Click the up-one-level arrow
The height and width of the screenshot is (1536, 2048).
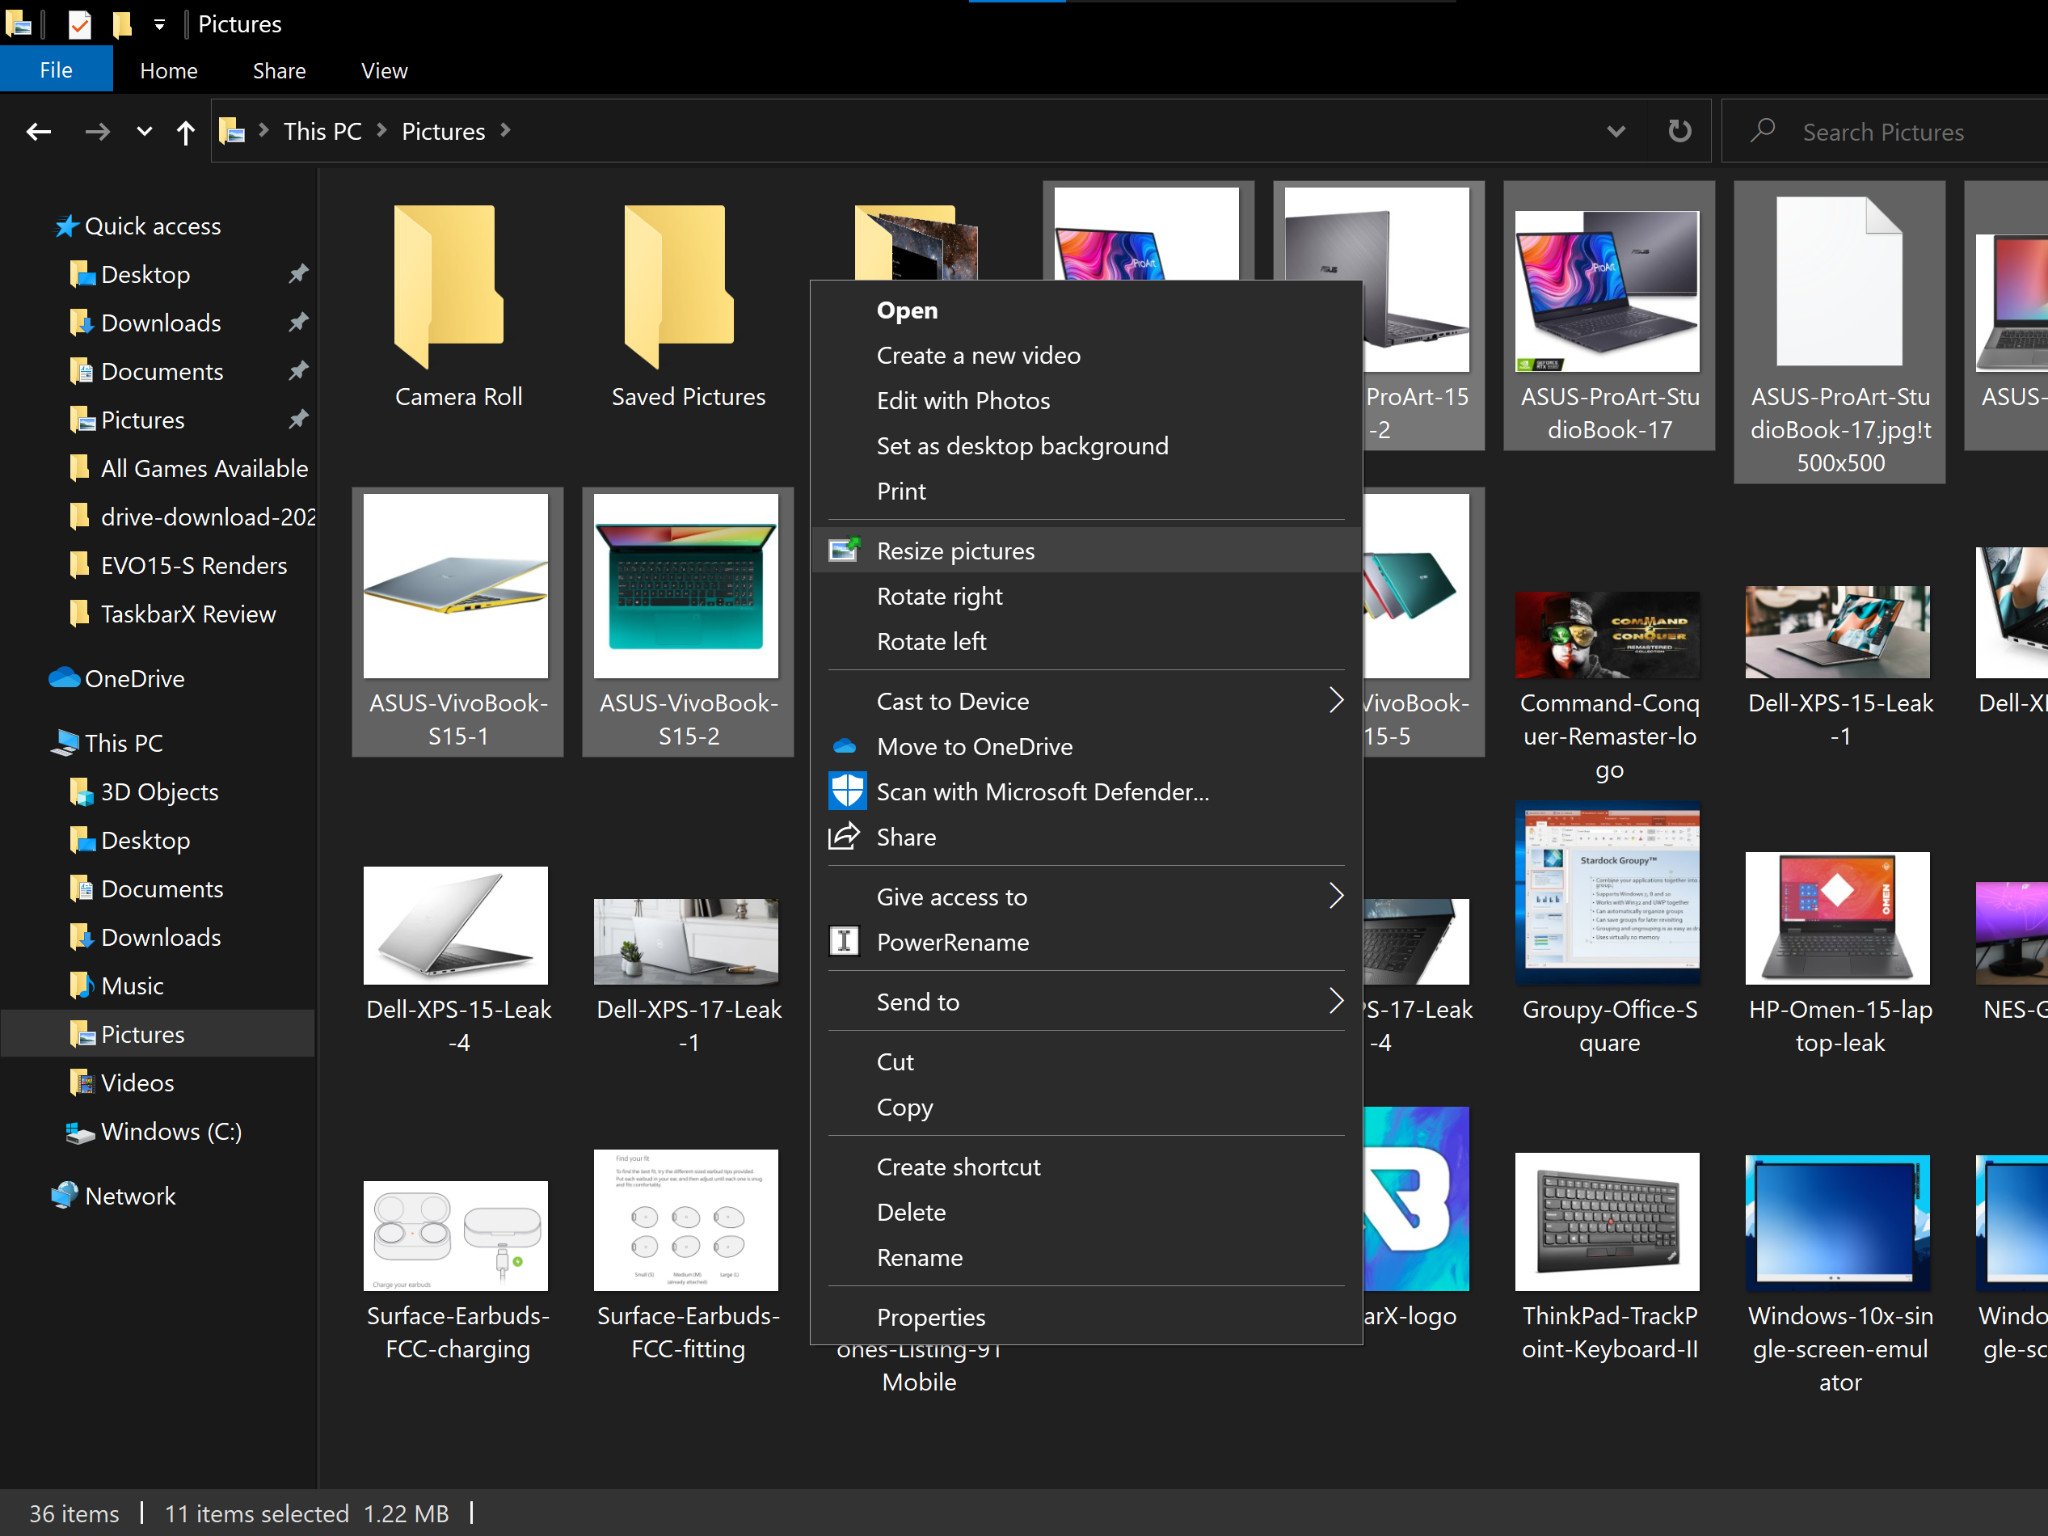pos(185,132)
